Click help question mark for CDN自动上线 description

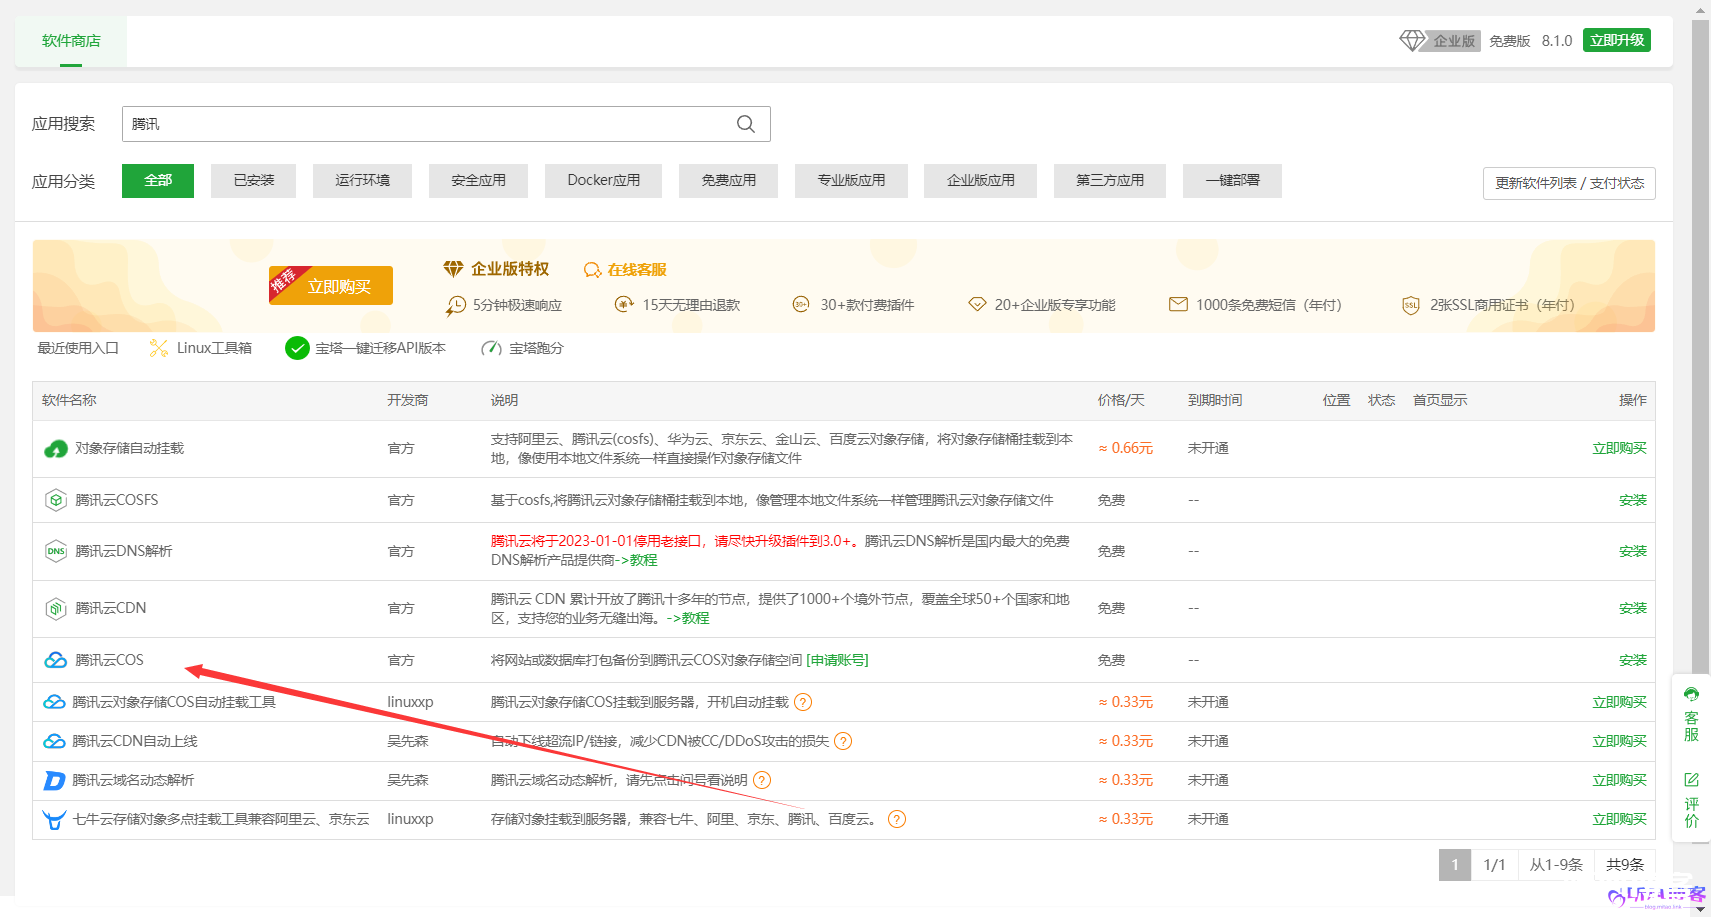843,741
